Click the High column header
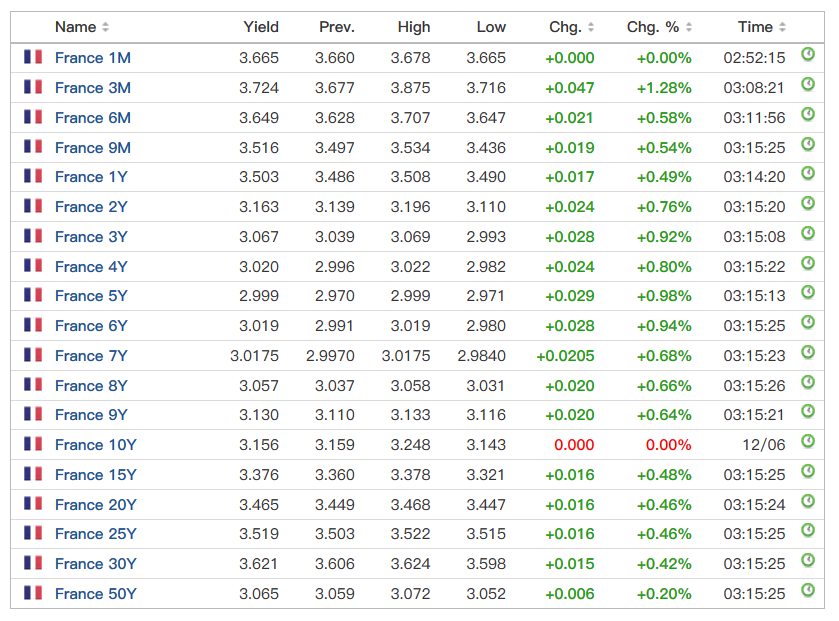The image size is (839, 621). [414, 27]
